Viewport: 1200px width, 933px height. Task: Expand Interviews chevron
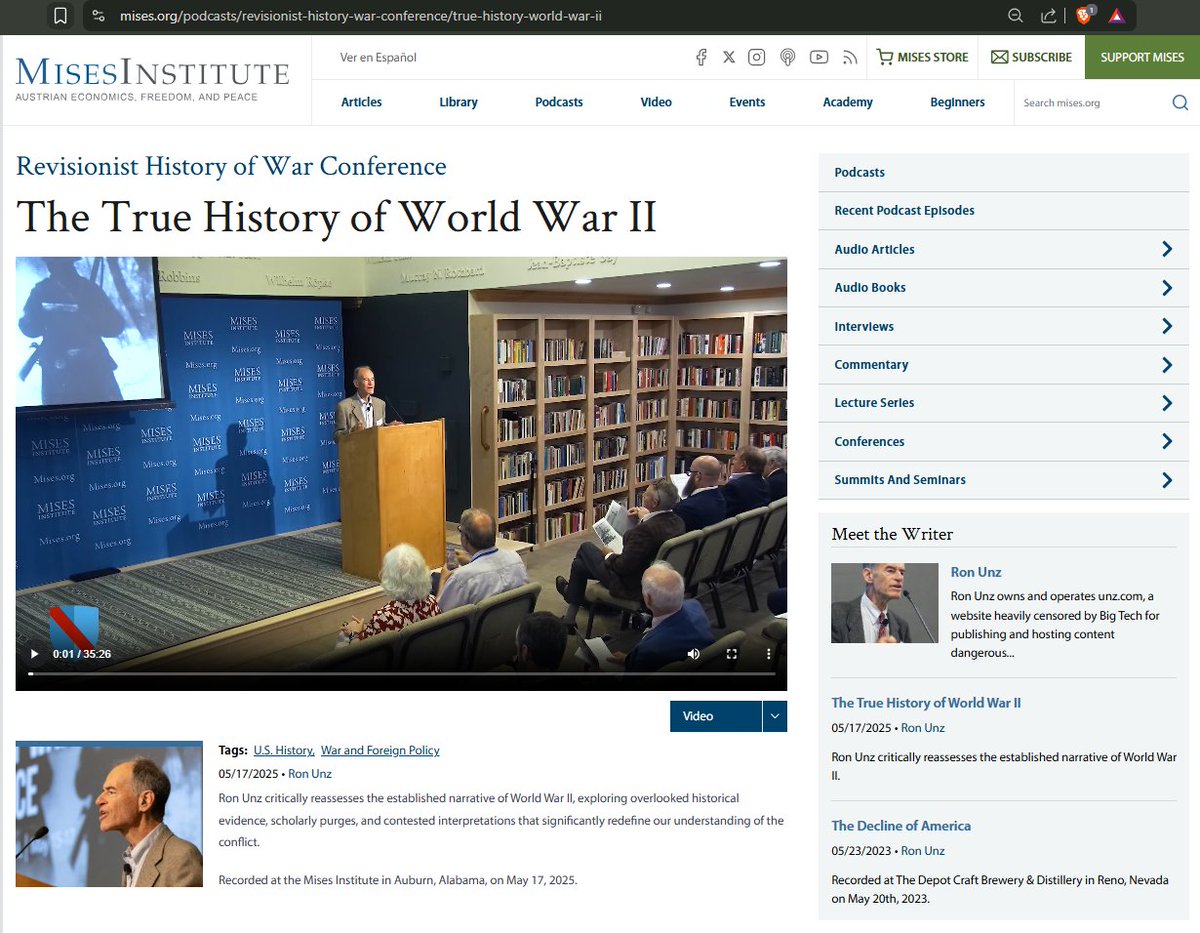click(1167, 326)
